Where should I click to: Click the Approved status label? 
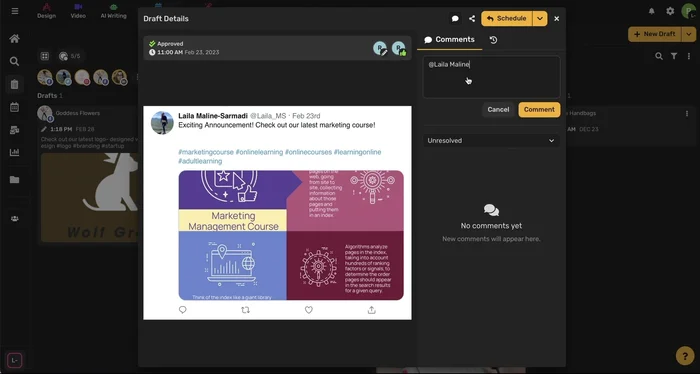pos(170,44)
